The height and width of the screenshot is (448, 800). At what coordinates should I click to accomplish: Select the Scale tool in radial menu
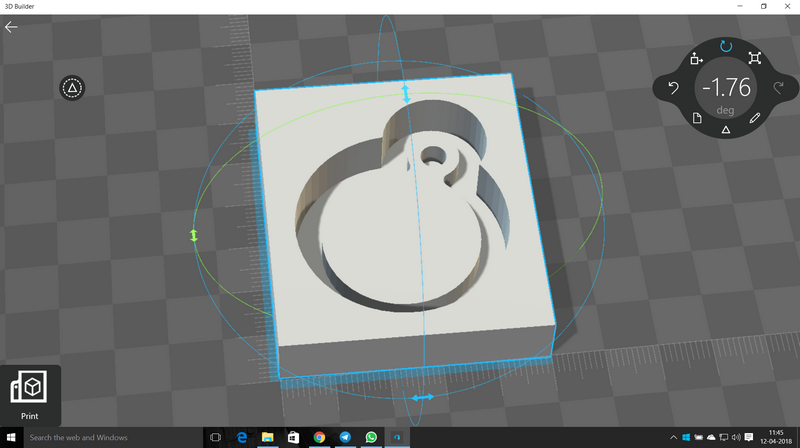point(755,58)
